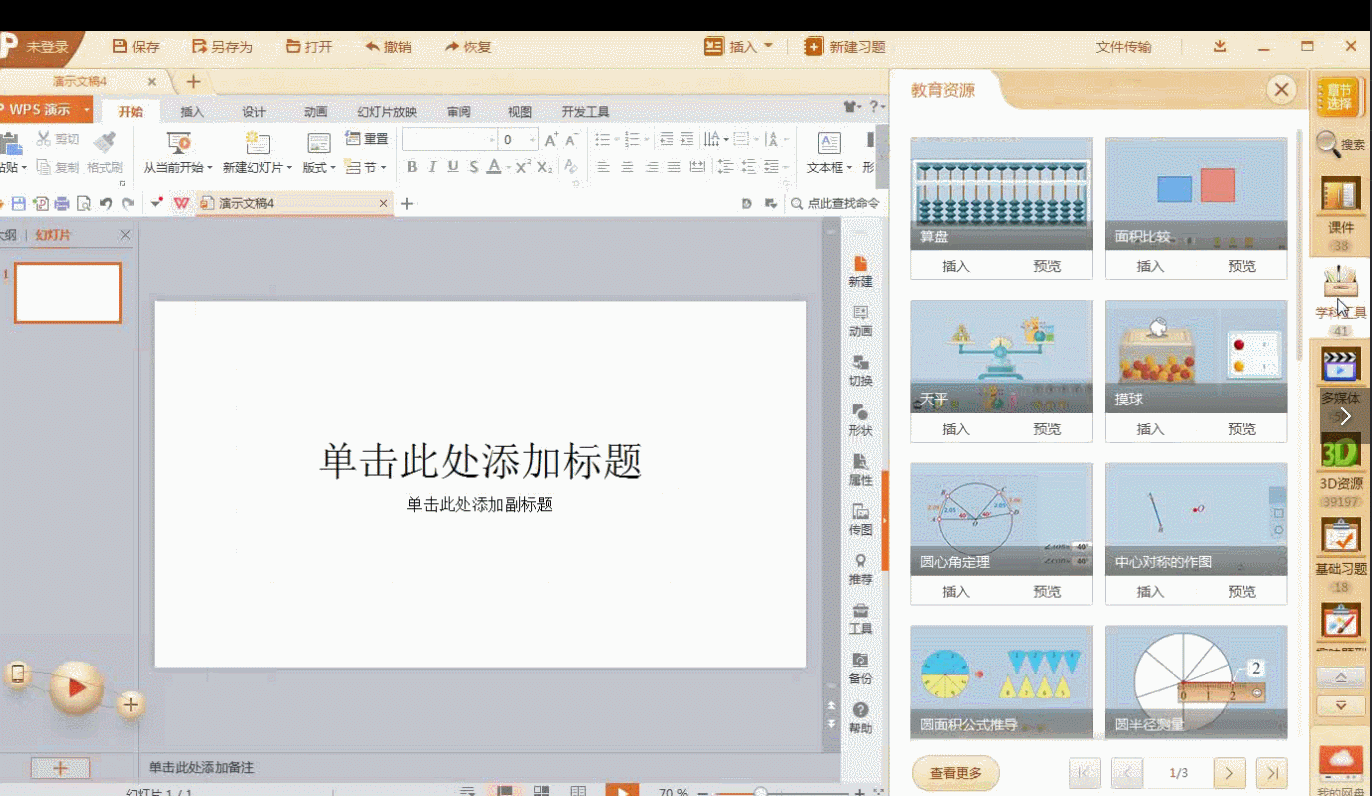The image size is (1372, 796).
Task: Open the 幻灯片放映 ribbon tab
Action: pos(387,112)
